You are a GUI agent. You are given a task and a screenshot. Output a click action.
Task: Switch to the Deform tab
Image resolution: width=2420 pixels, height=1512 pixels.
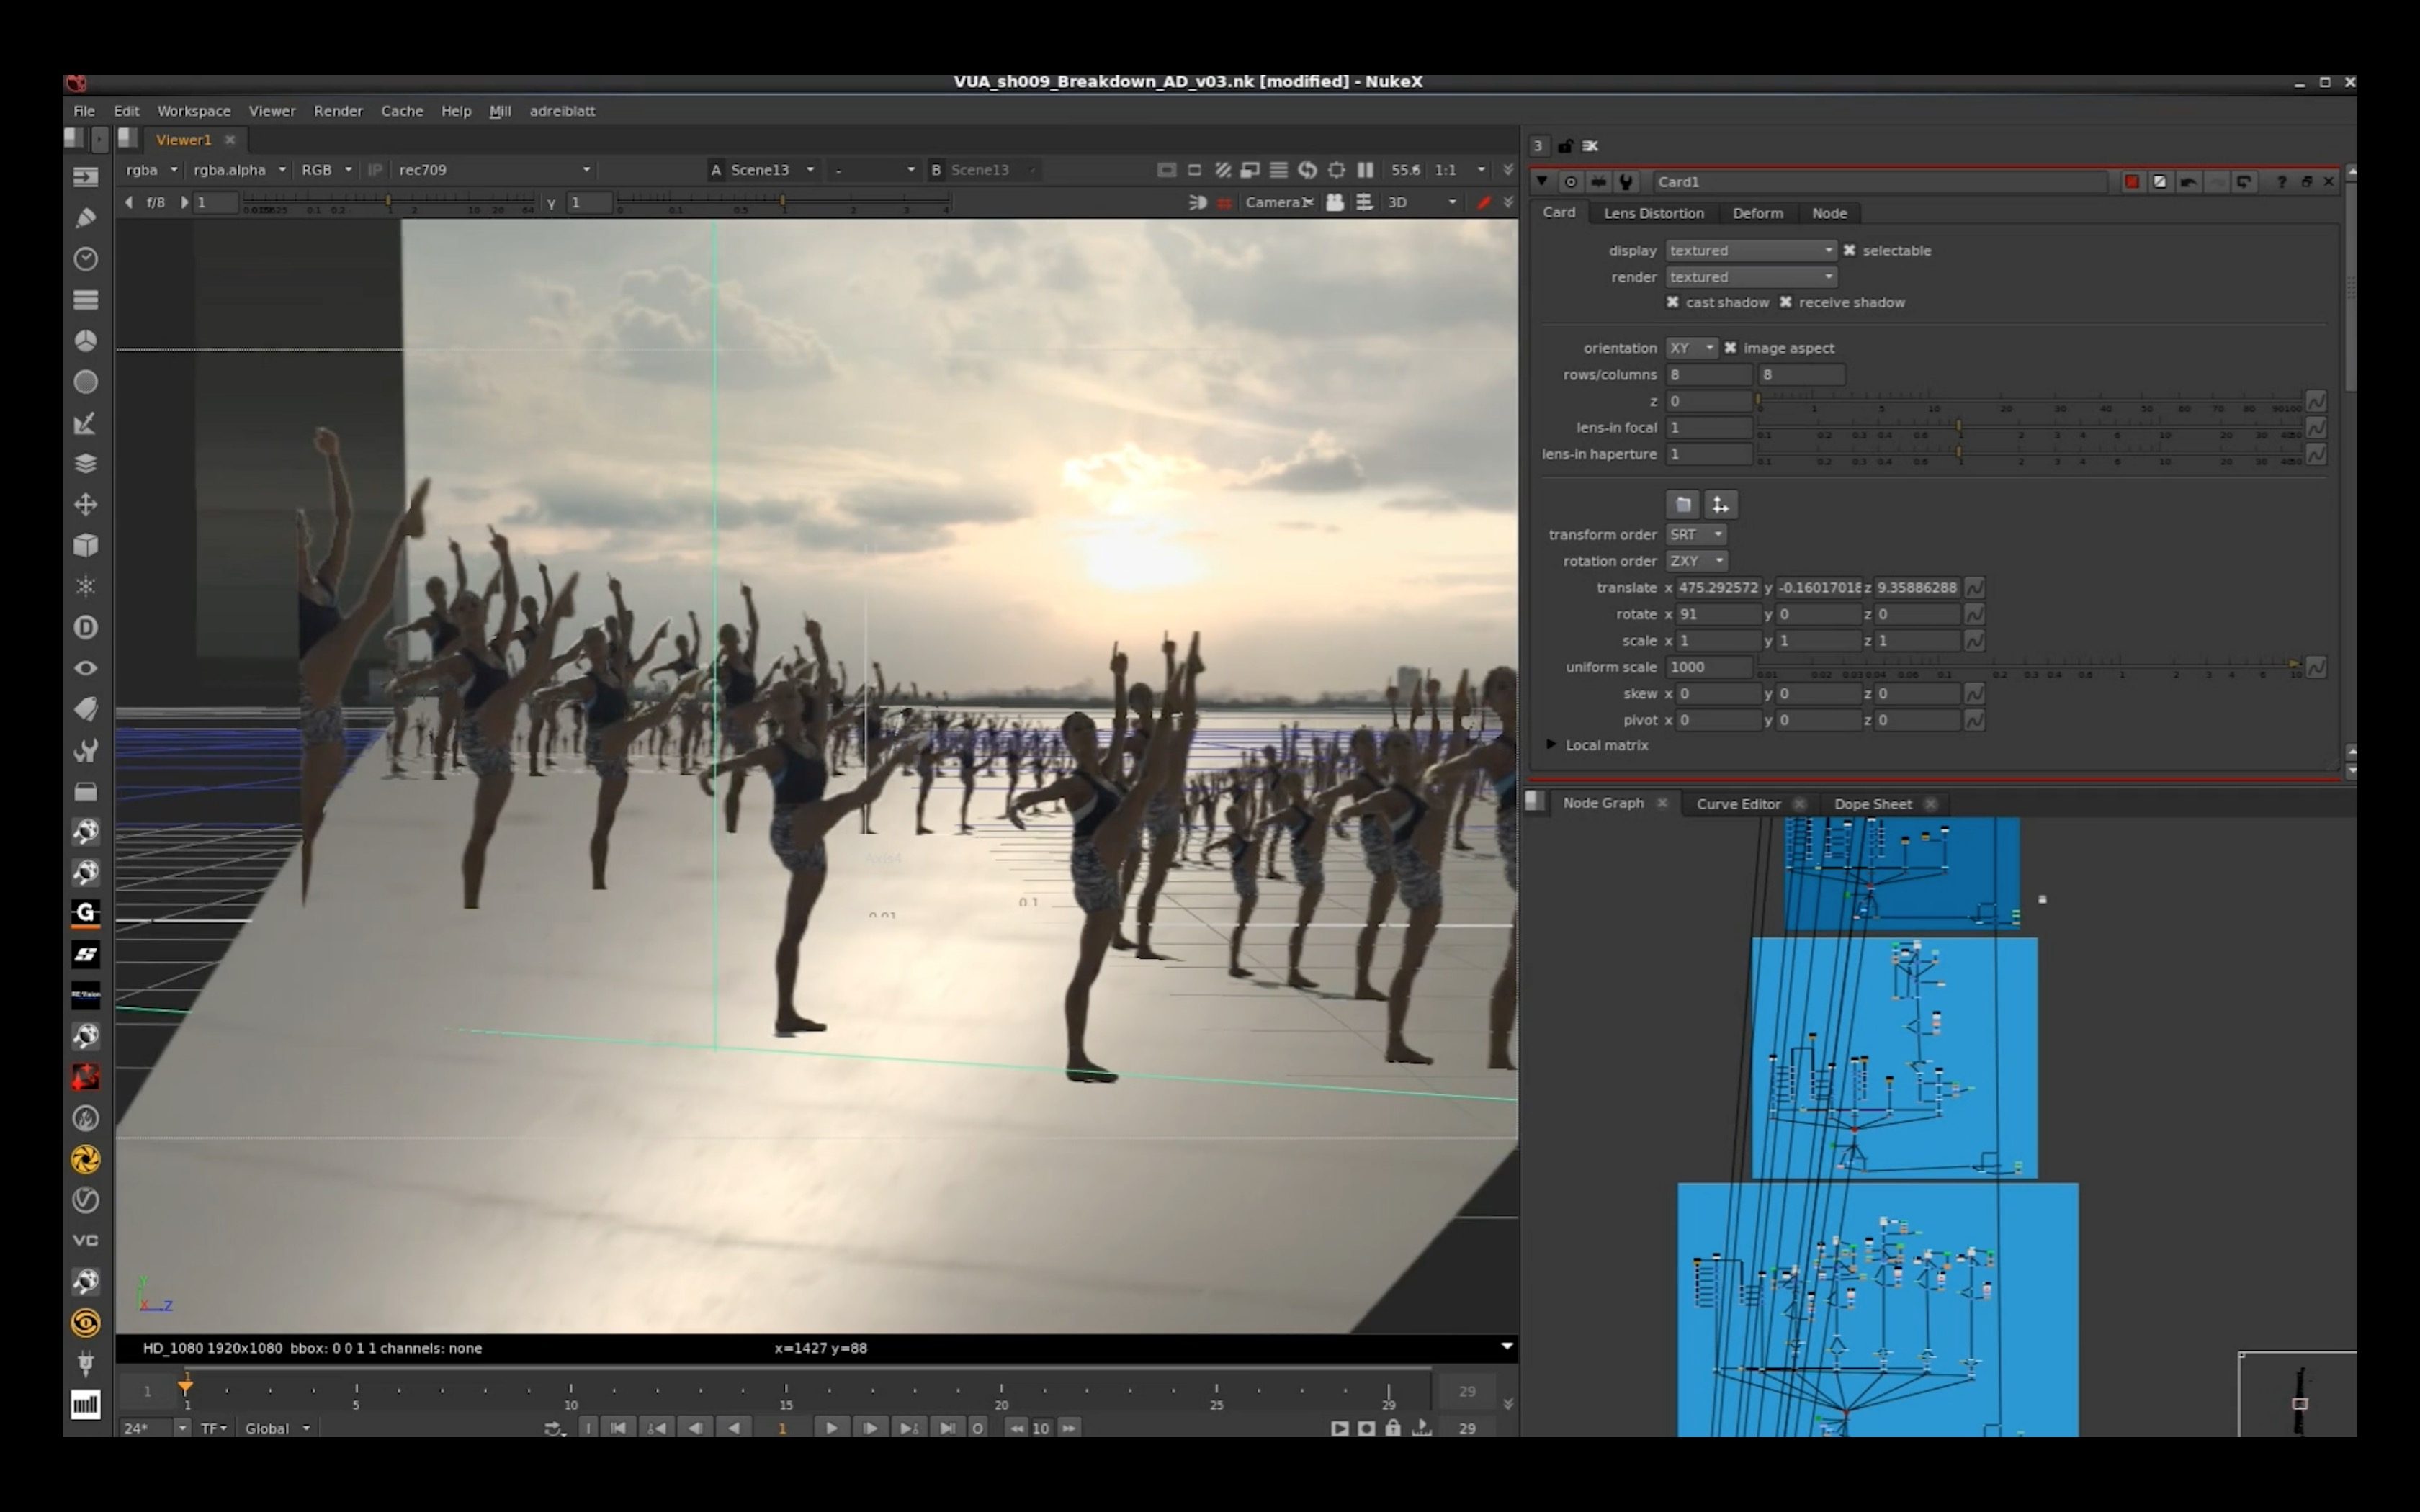[1757, 213]
